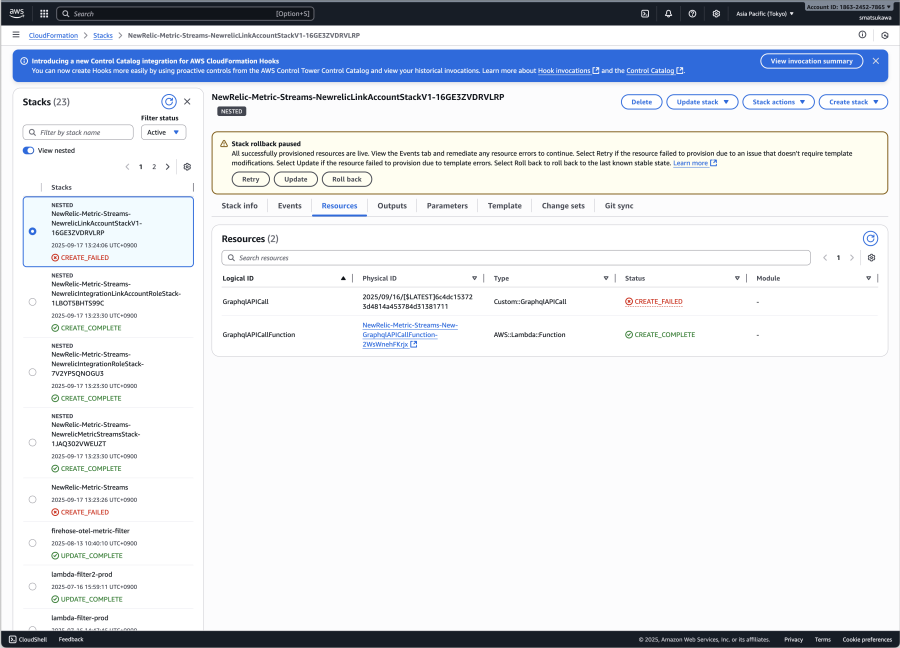Open the Outputs tab
The width and height of the screenshot is (900, 648).
click(392, 206)
